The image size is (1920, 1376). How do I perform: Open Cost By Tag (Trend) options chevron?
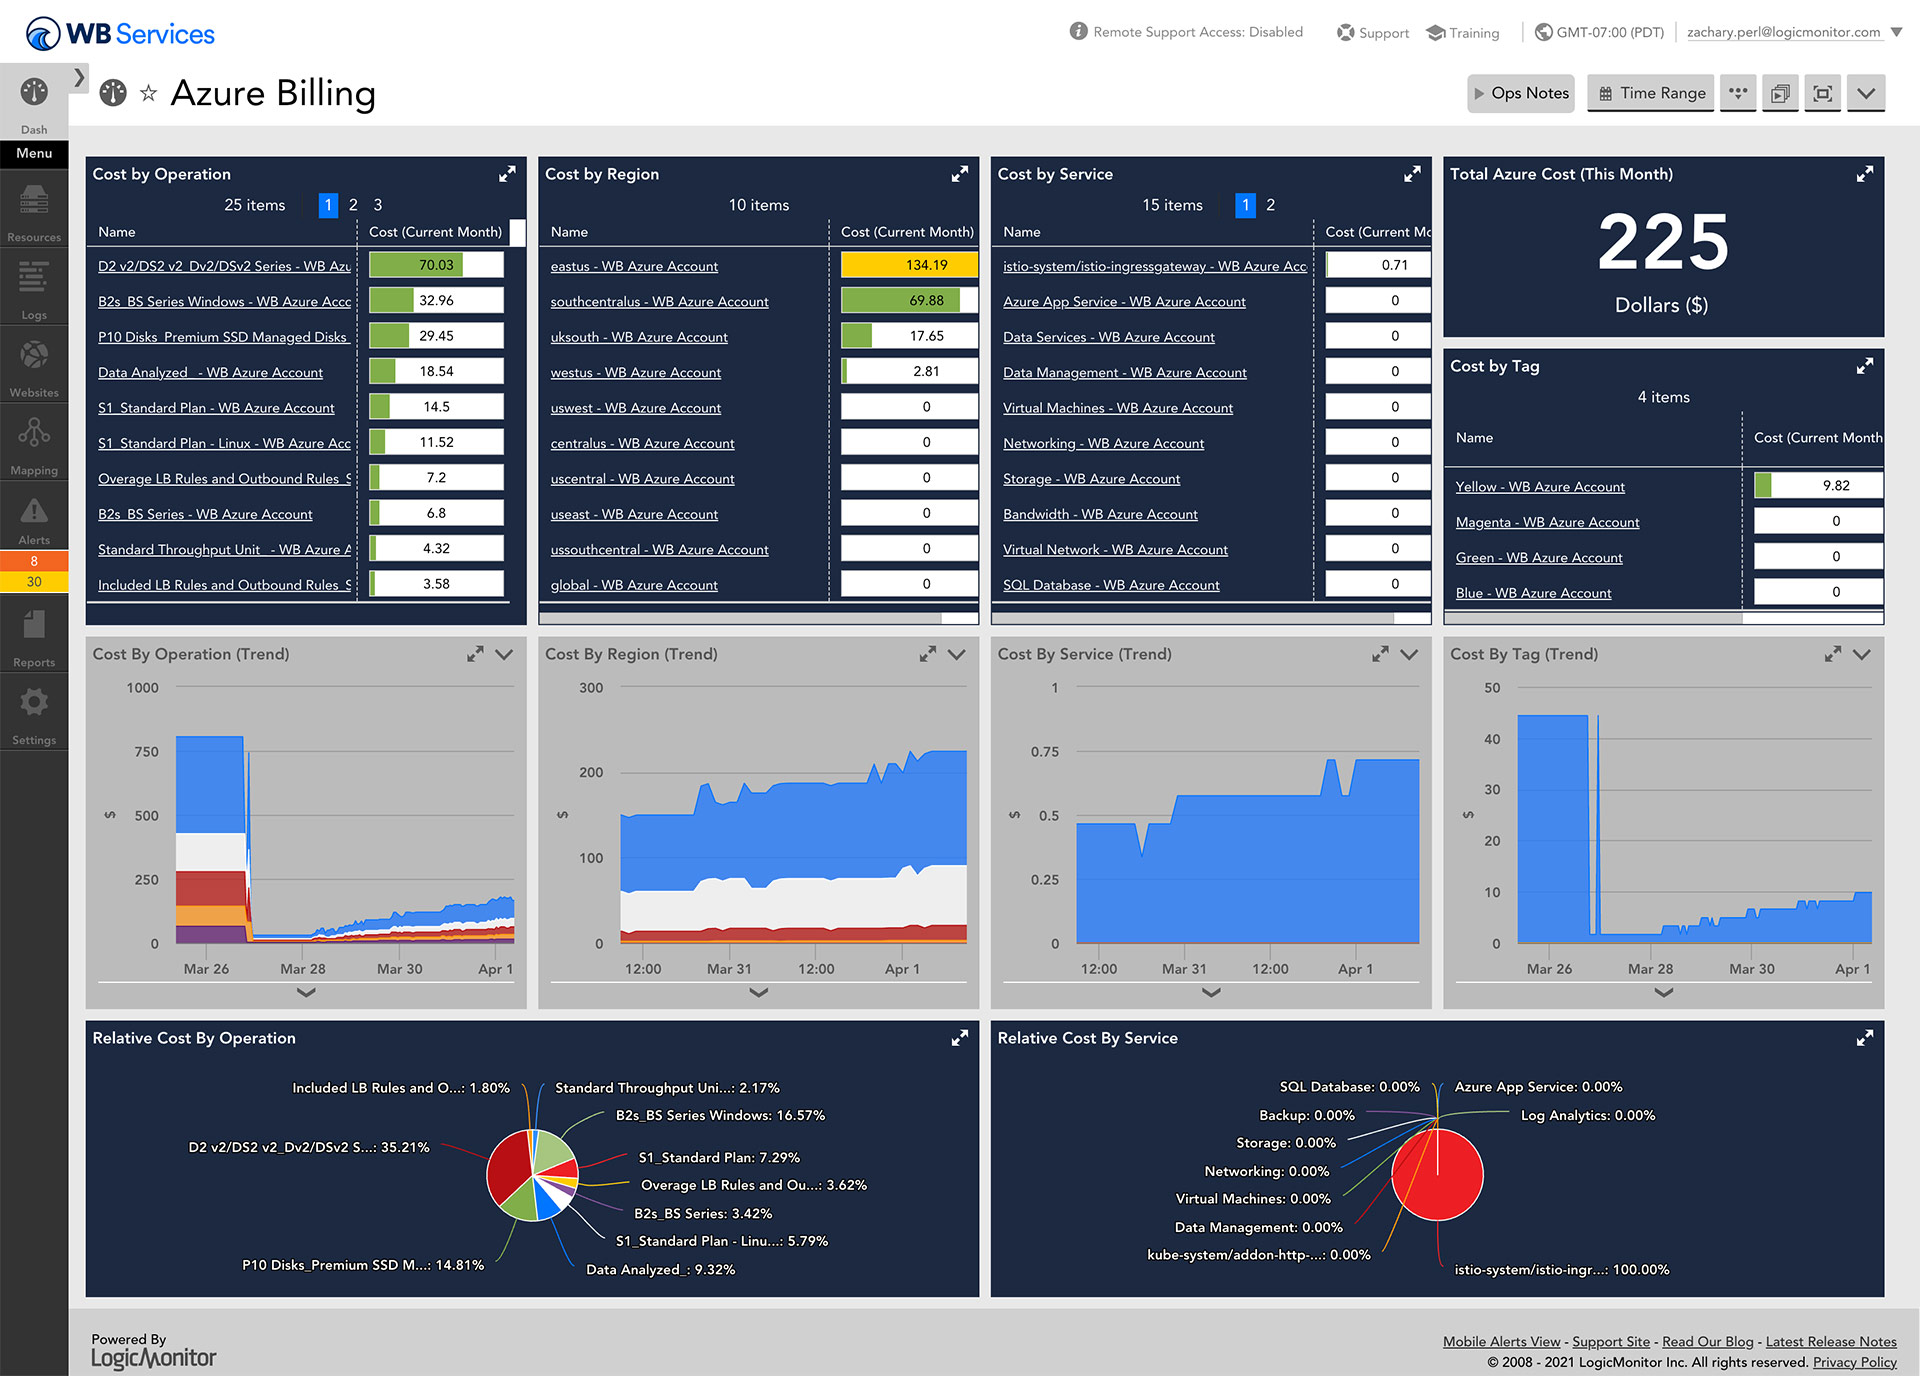click(1862, 654)
